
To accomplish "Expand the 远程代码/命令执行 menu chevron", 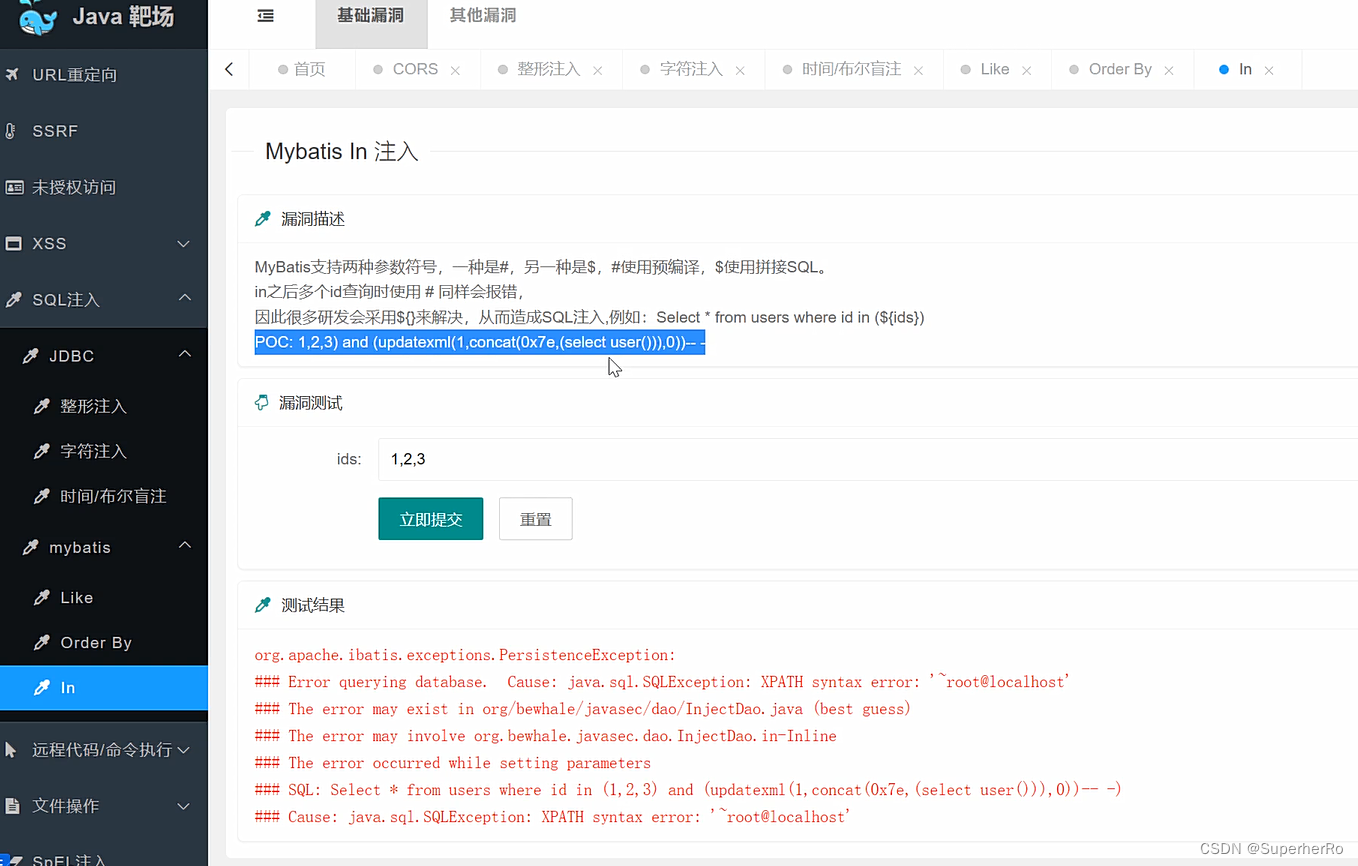I will pyautogui.click(x=184, y=750).
